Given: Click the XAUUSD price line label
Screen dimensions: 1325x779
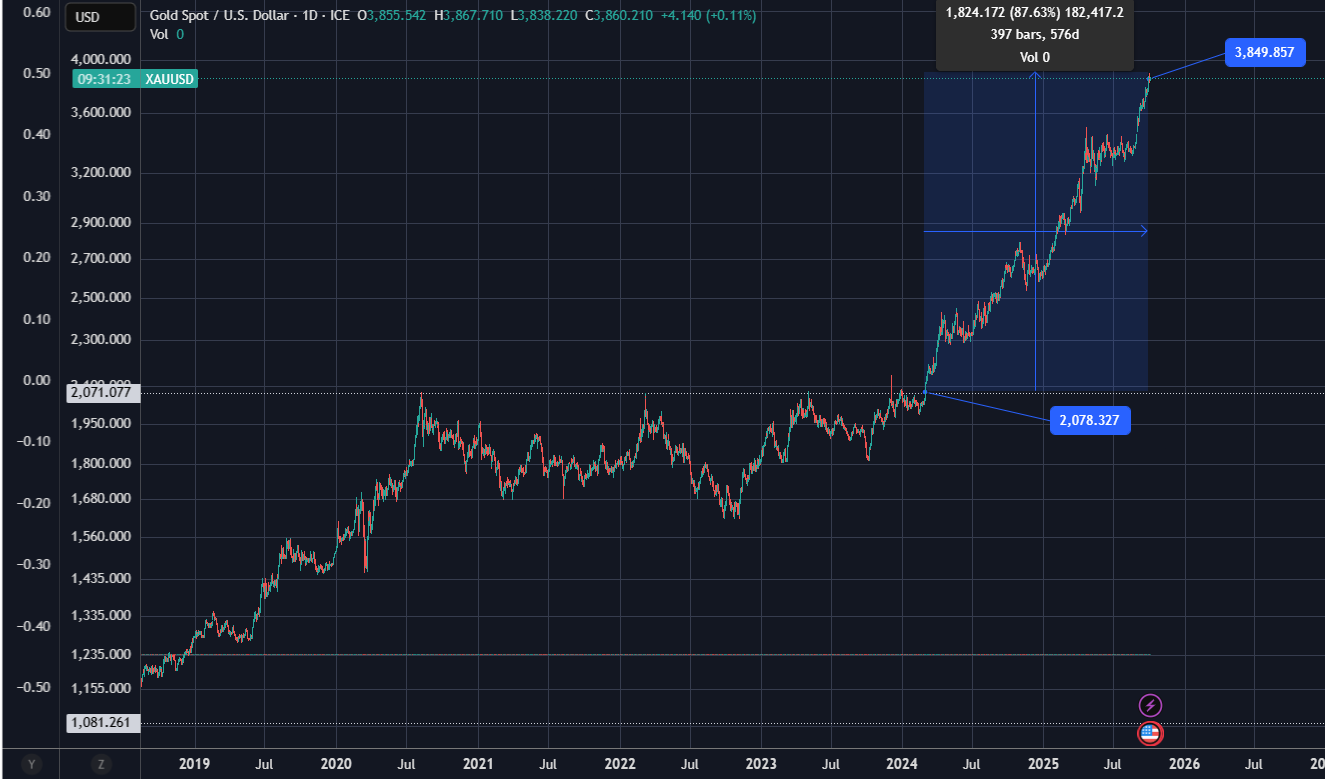Looking at the screenshot, I should (x=169, y=79).
